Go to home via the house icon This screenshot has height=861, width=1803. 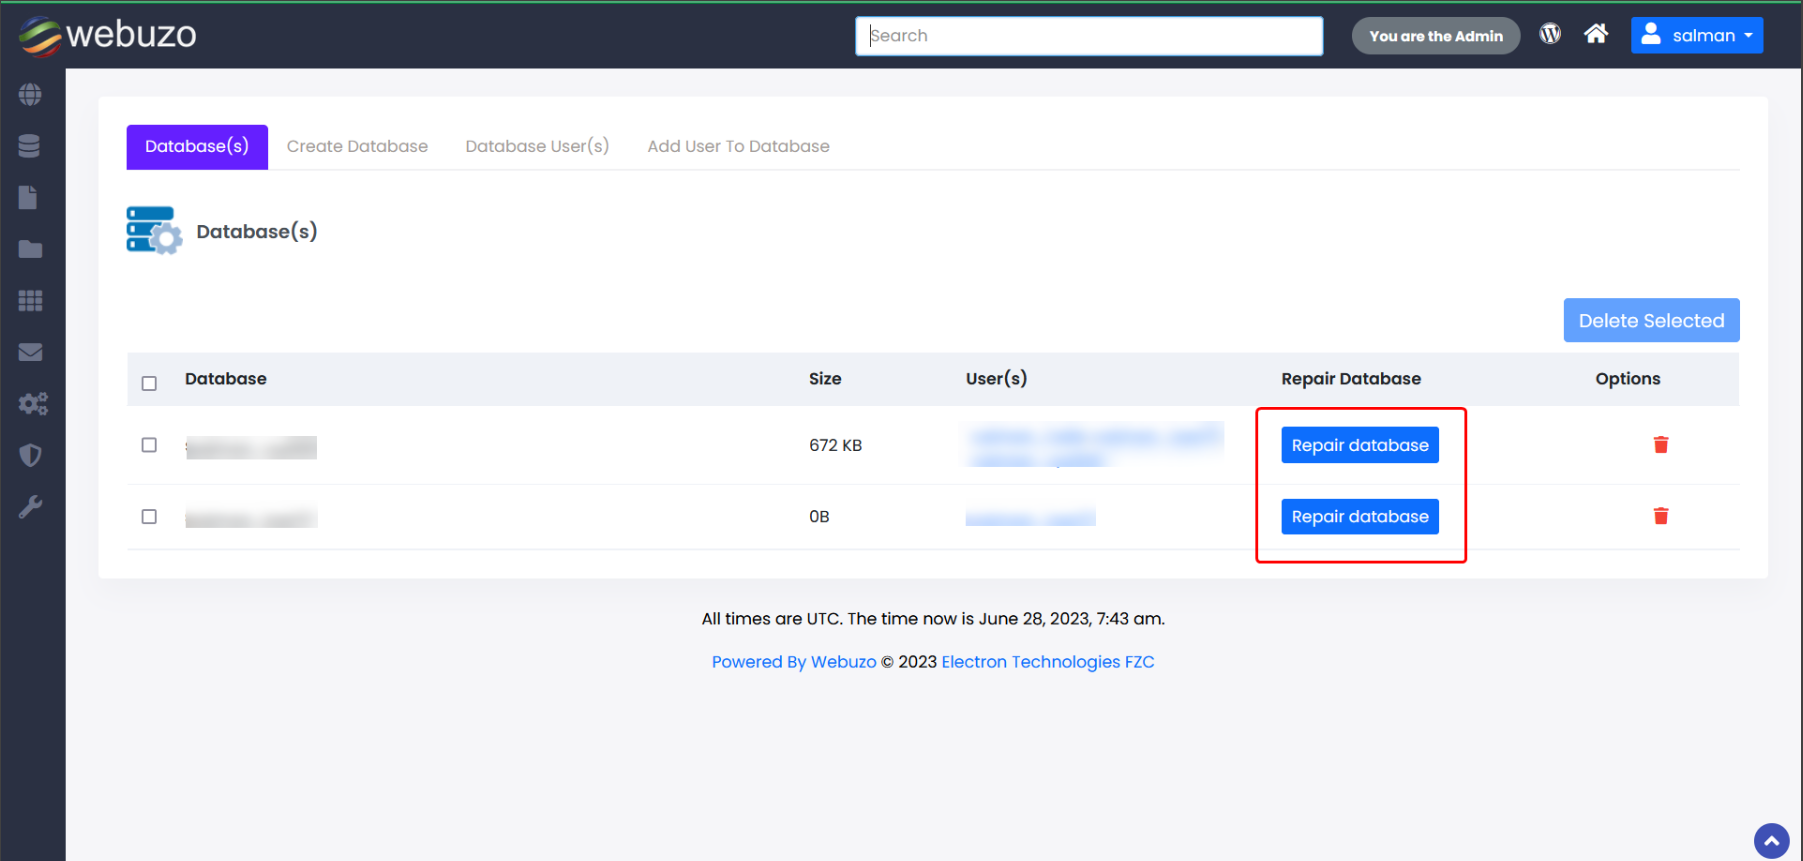[1596, 34]
